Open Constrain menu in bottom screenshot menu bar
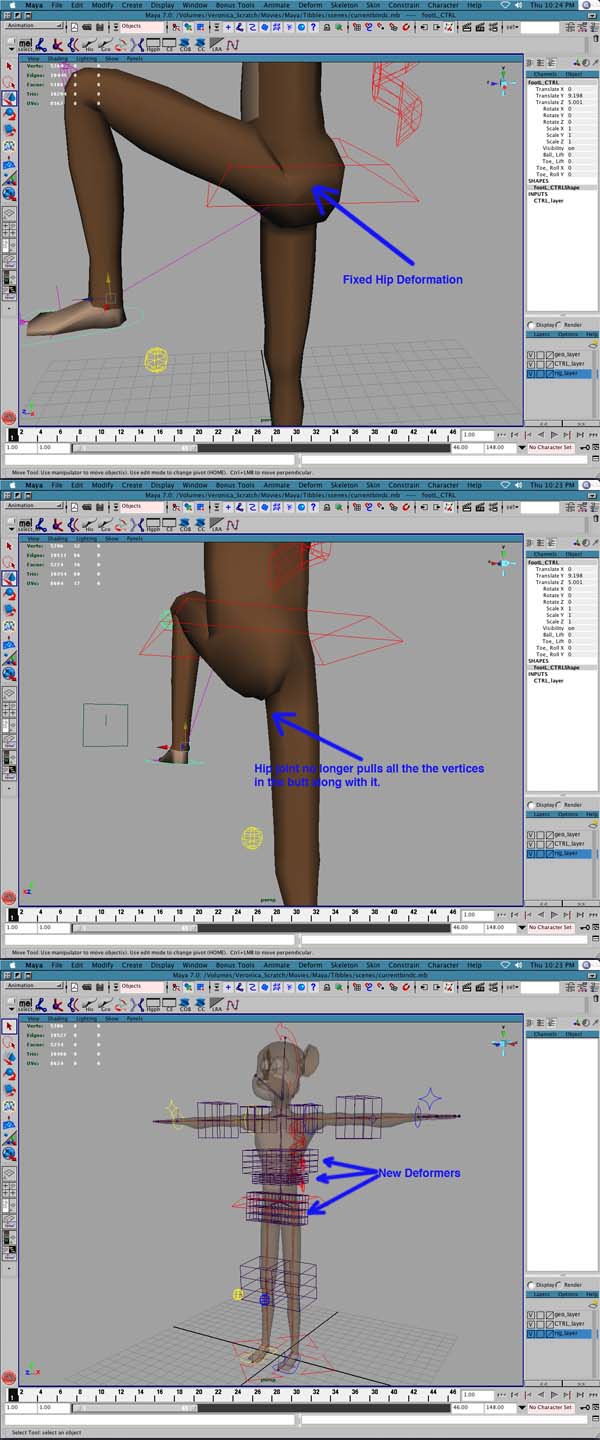Image resolution: width=600 pixels, height=1440 pixels. click(403, 965)
